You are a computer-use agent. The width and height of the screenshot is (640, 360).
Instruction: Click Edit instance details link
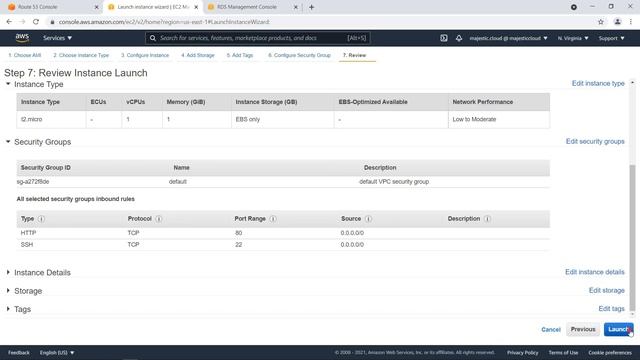pos(595,272)
